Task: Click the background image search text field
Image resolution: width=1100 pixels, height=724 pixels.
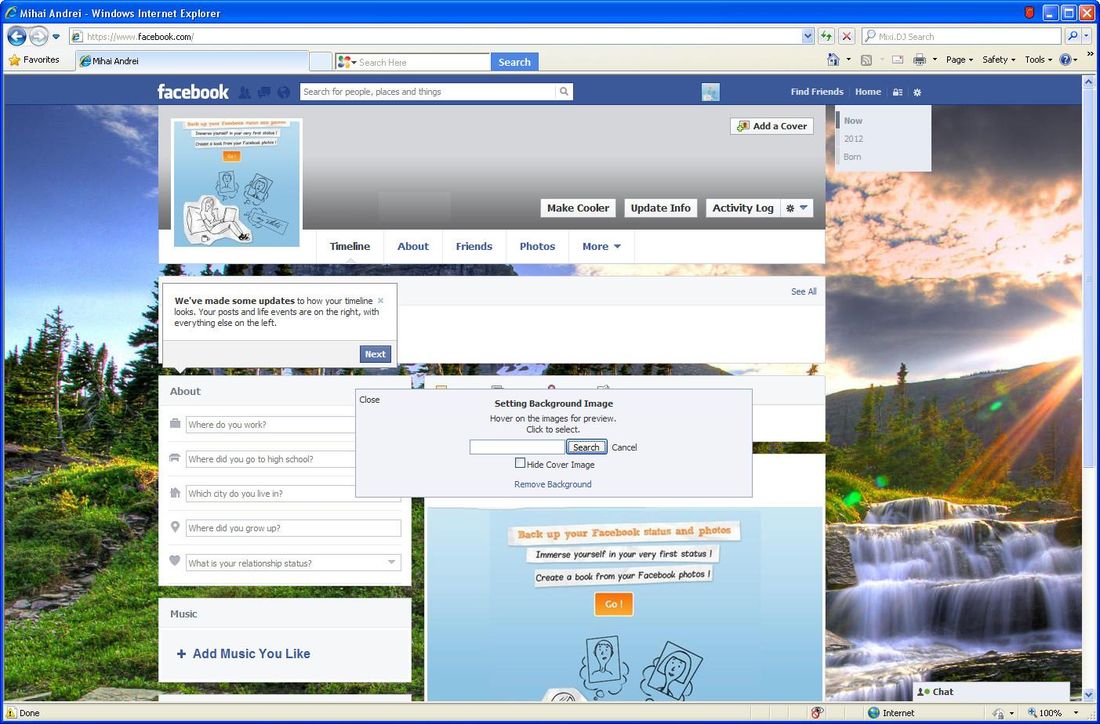Action: [x=517, y=447]
